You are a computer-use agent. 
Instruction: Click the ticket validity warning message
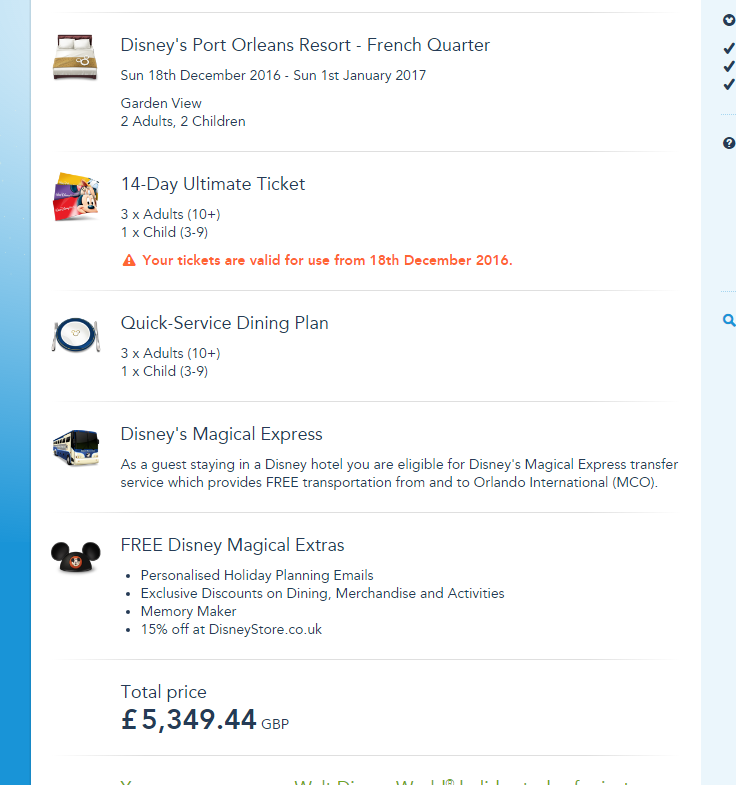pyautogui.click(x=327, y=260)
